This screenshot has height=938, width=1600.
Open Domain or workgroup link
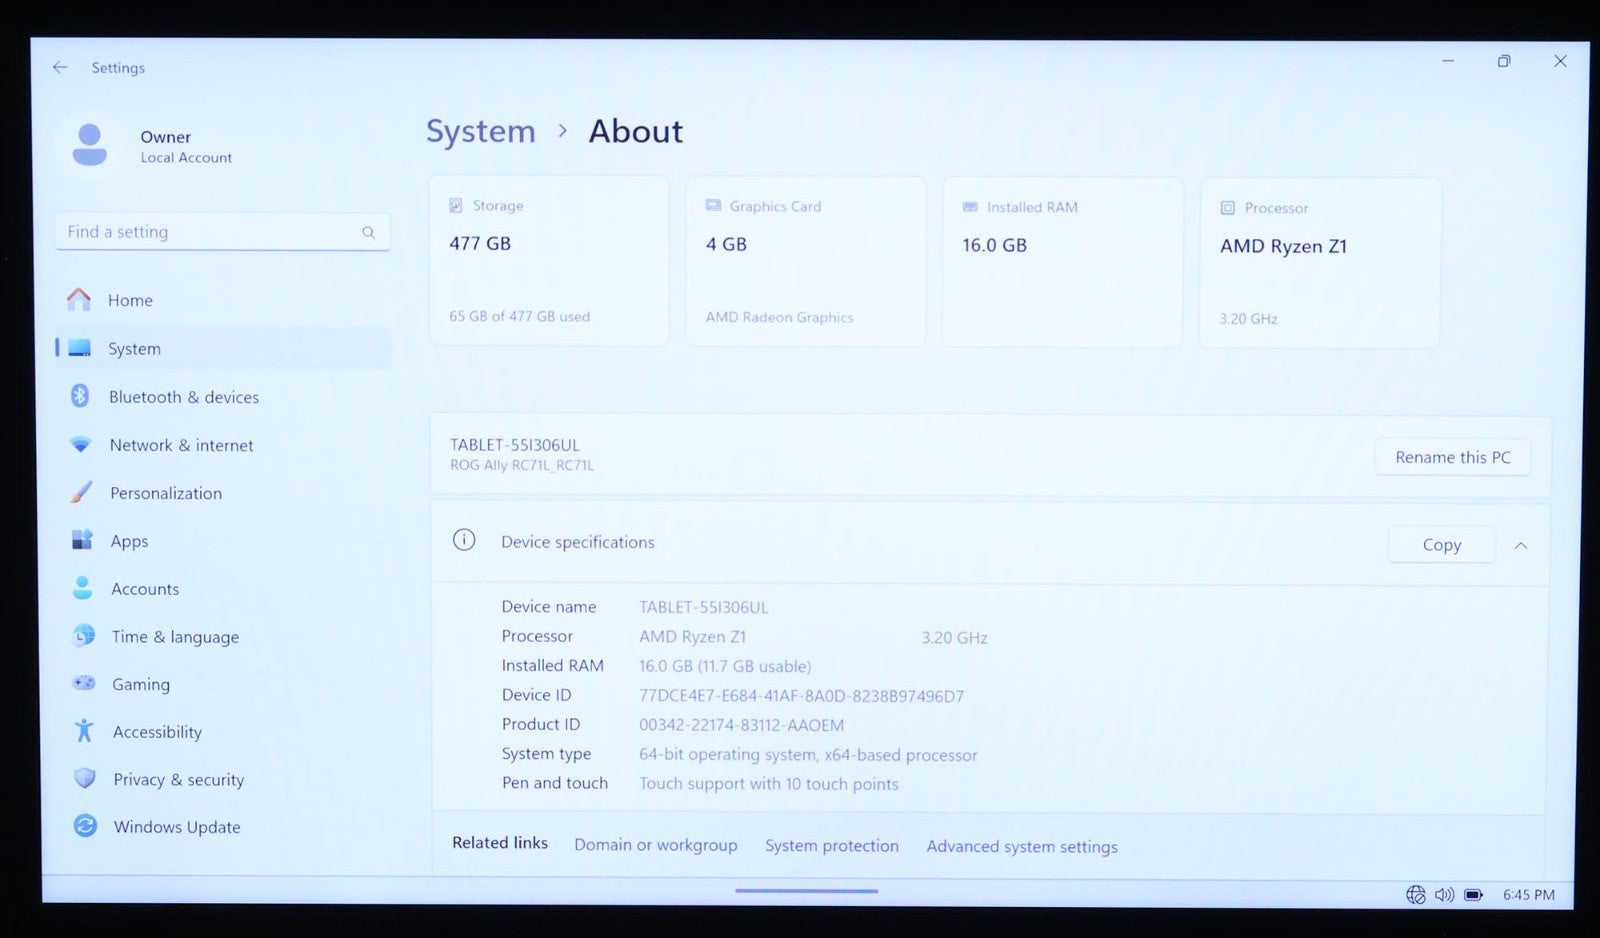pyautogui.click(x=655, y=845)
